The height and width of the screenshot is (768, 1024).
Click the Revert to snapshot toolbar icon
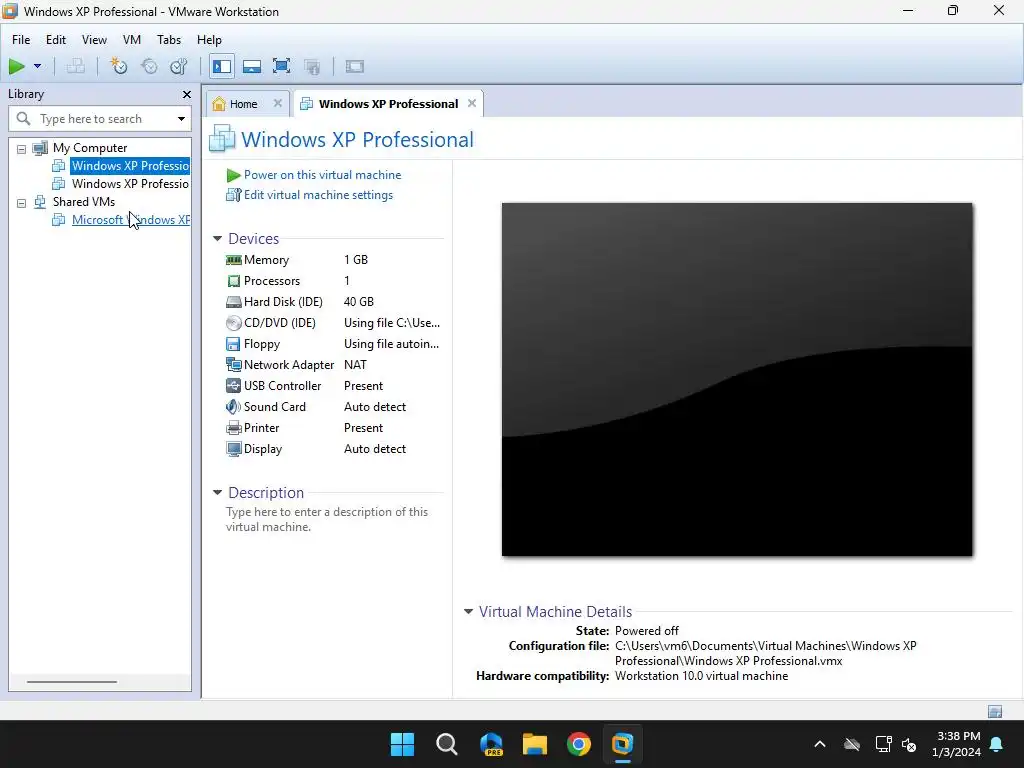coord(149,66)
